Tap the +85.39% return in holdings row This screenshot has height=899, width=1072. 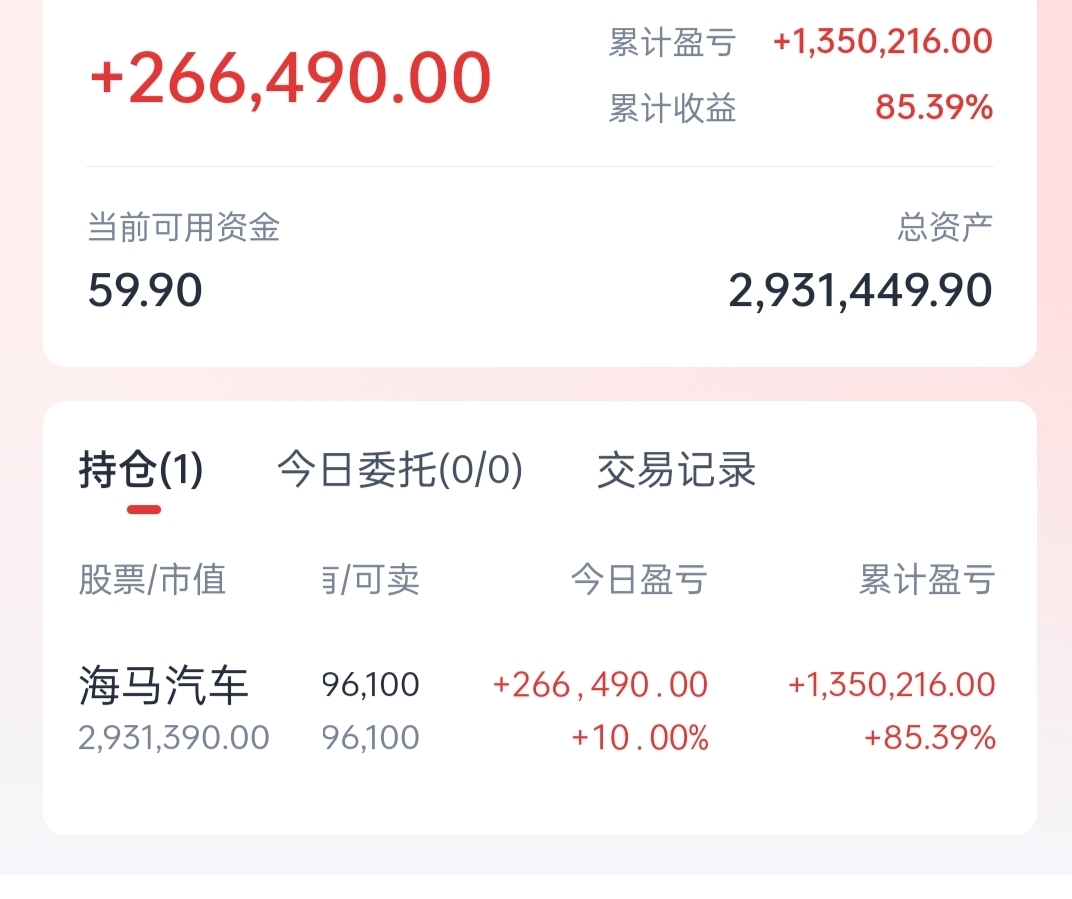[930, 738]
